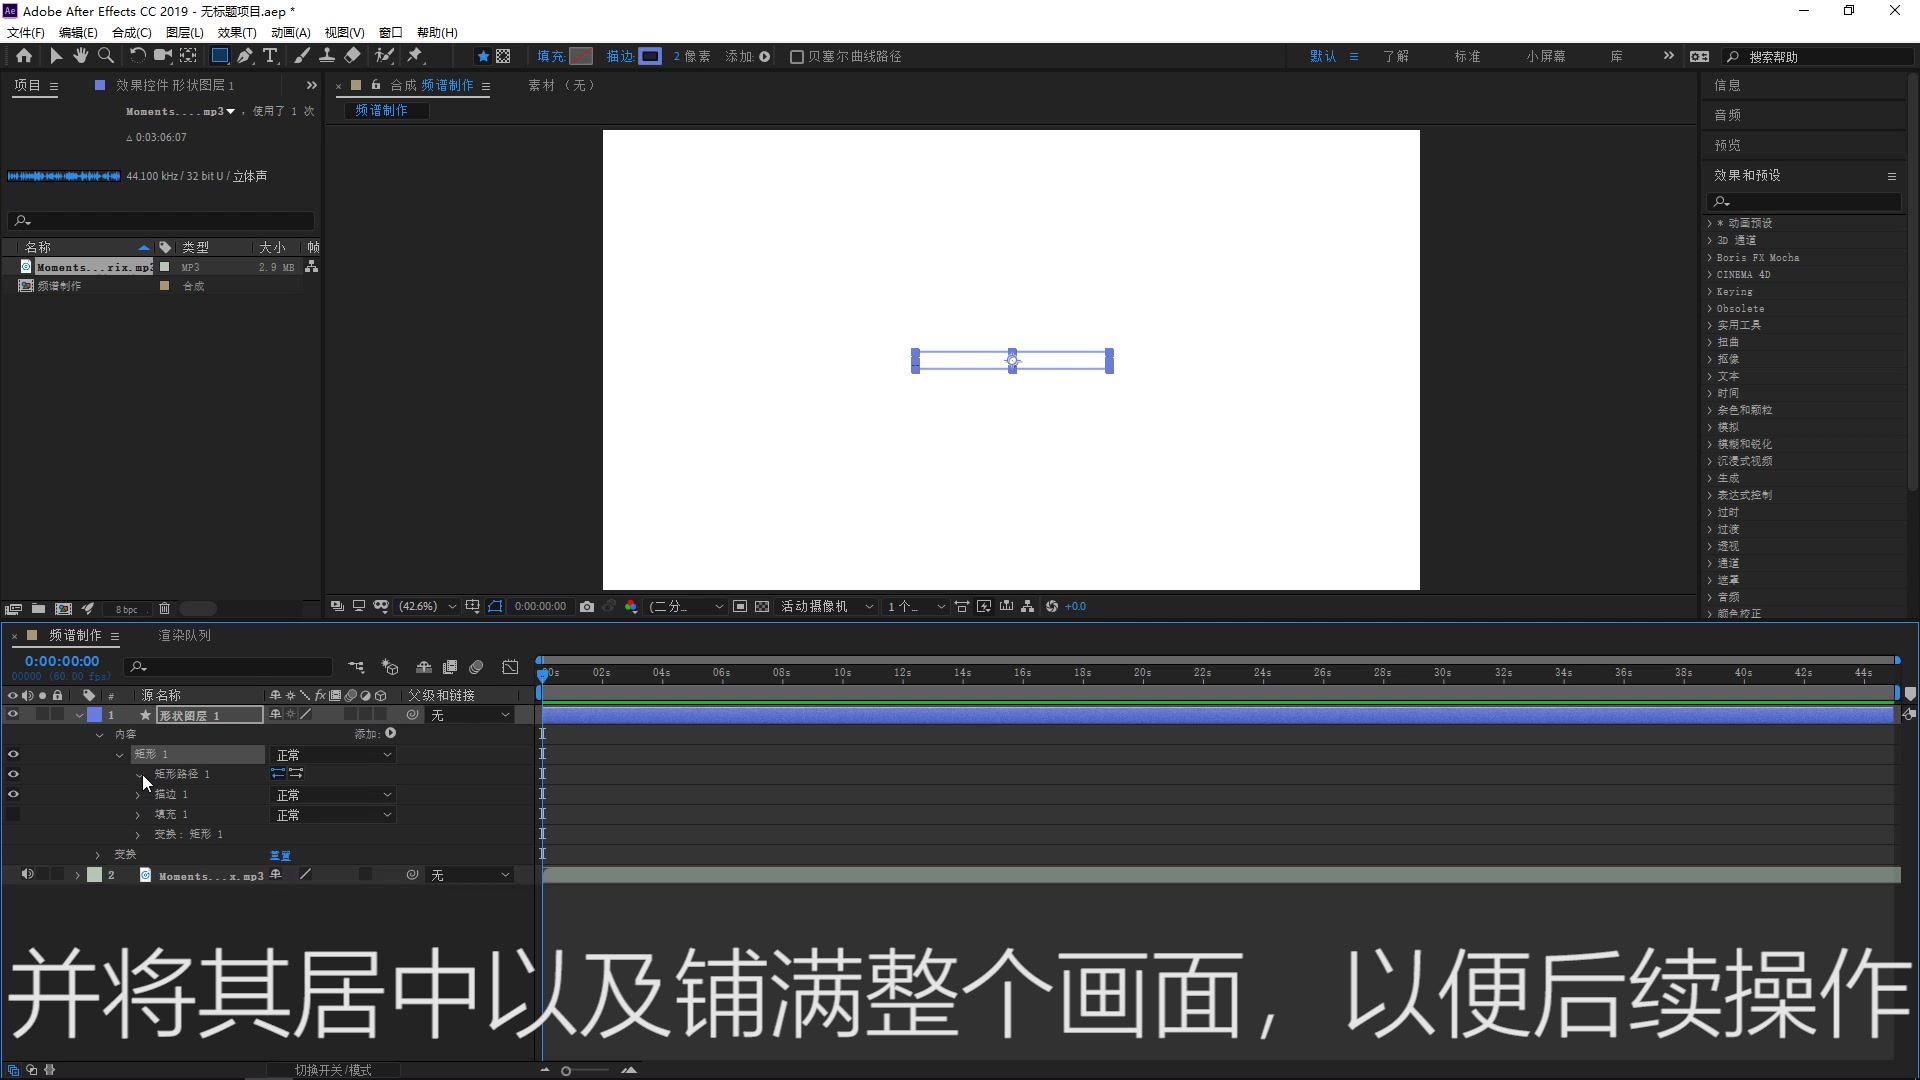Switch to the 渲染队列 tab
1920x1080 pixels.
[x=185, y=635]
